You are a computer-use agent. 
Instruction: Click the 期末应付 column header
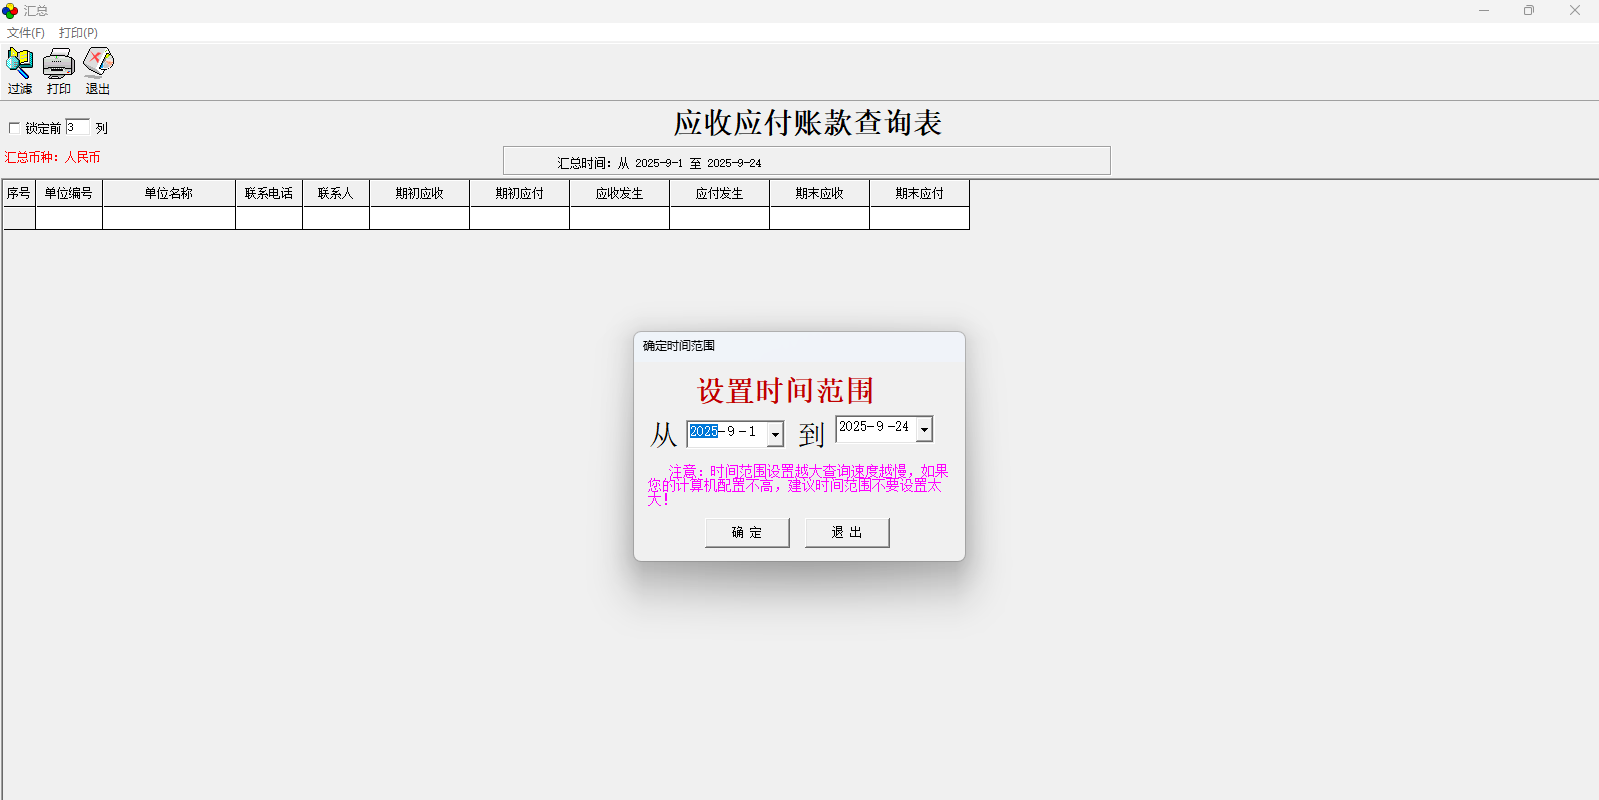click(919, 193)
